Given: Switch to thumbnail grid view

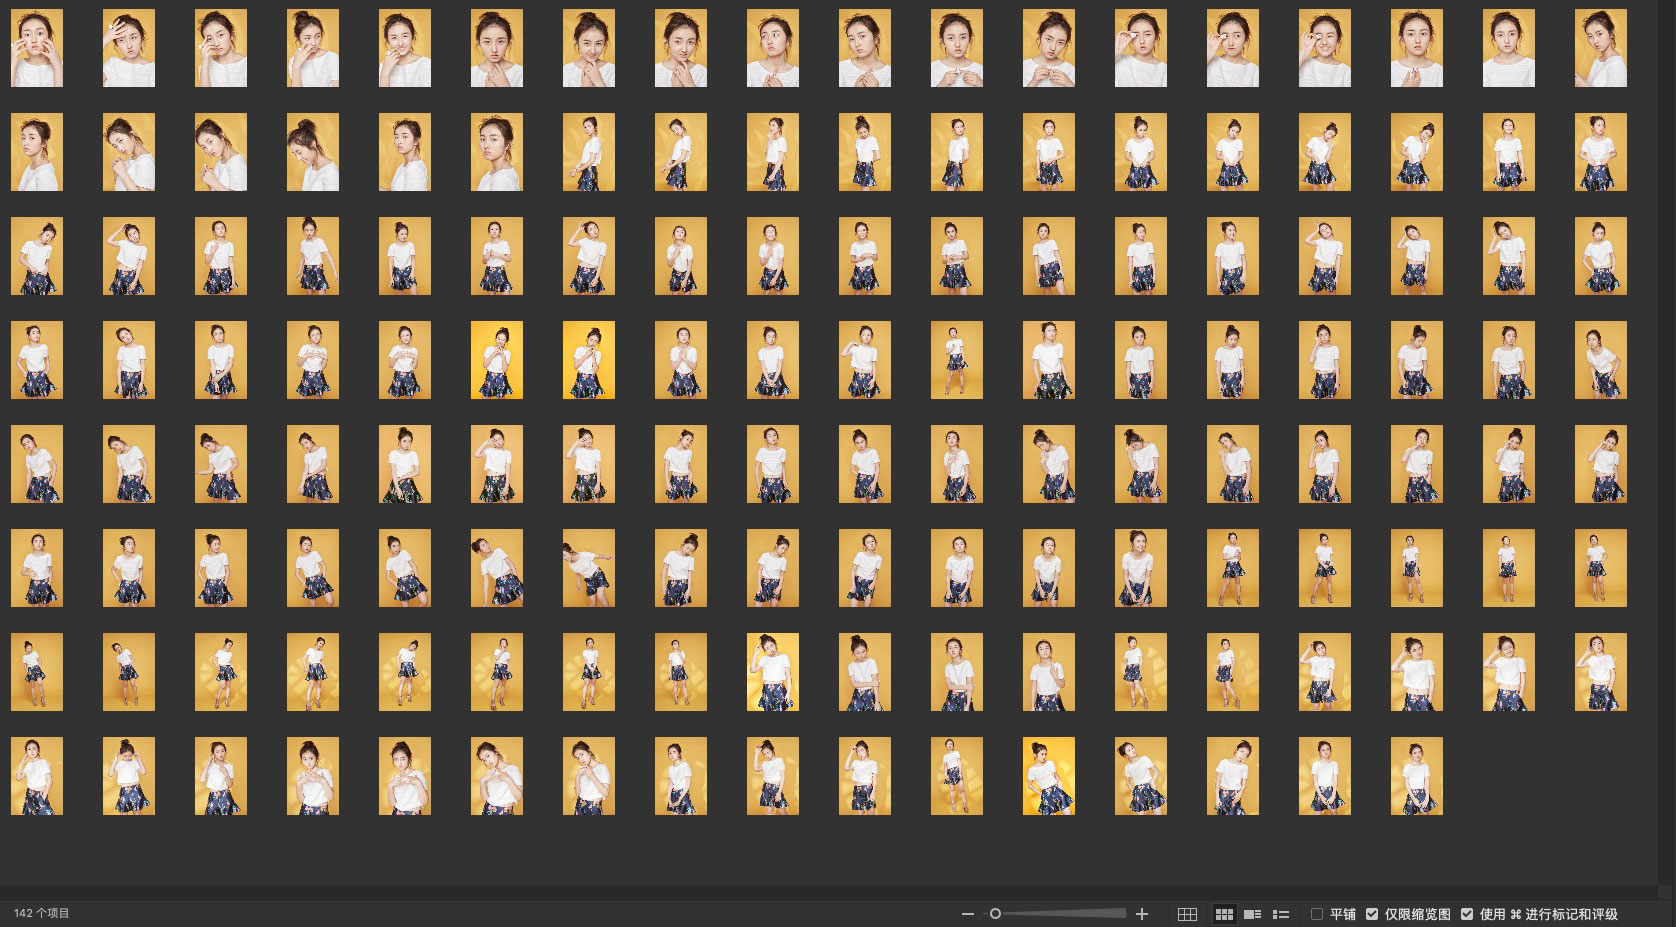Looking at the screenshot, I should [1224, 914].
